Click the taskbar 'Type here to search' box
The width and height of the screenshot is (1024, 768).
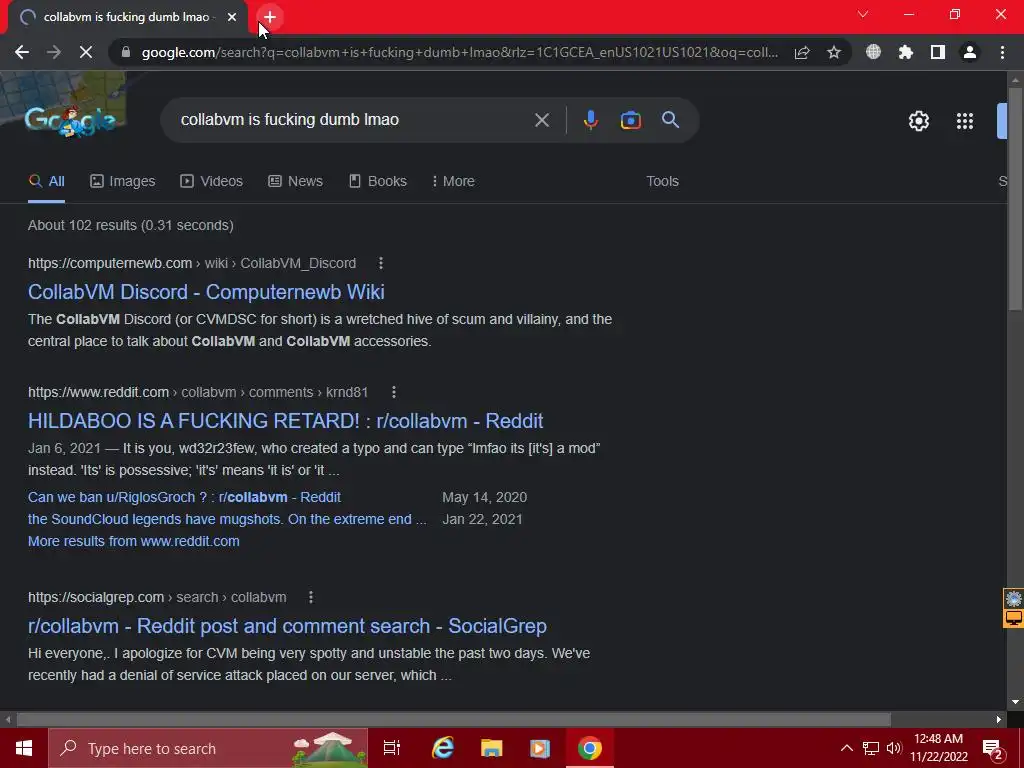pos(208,748)
